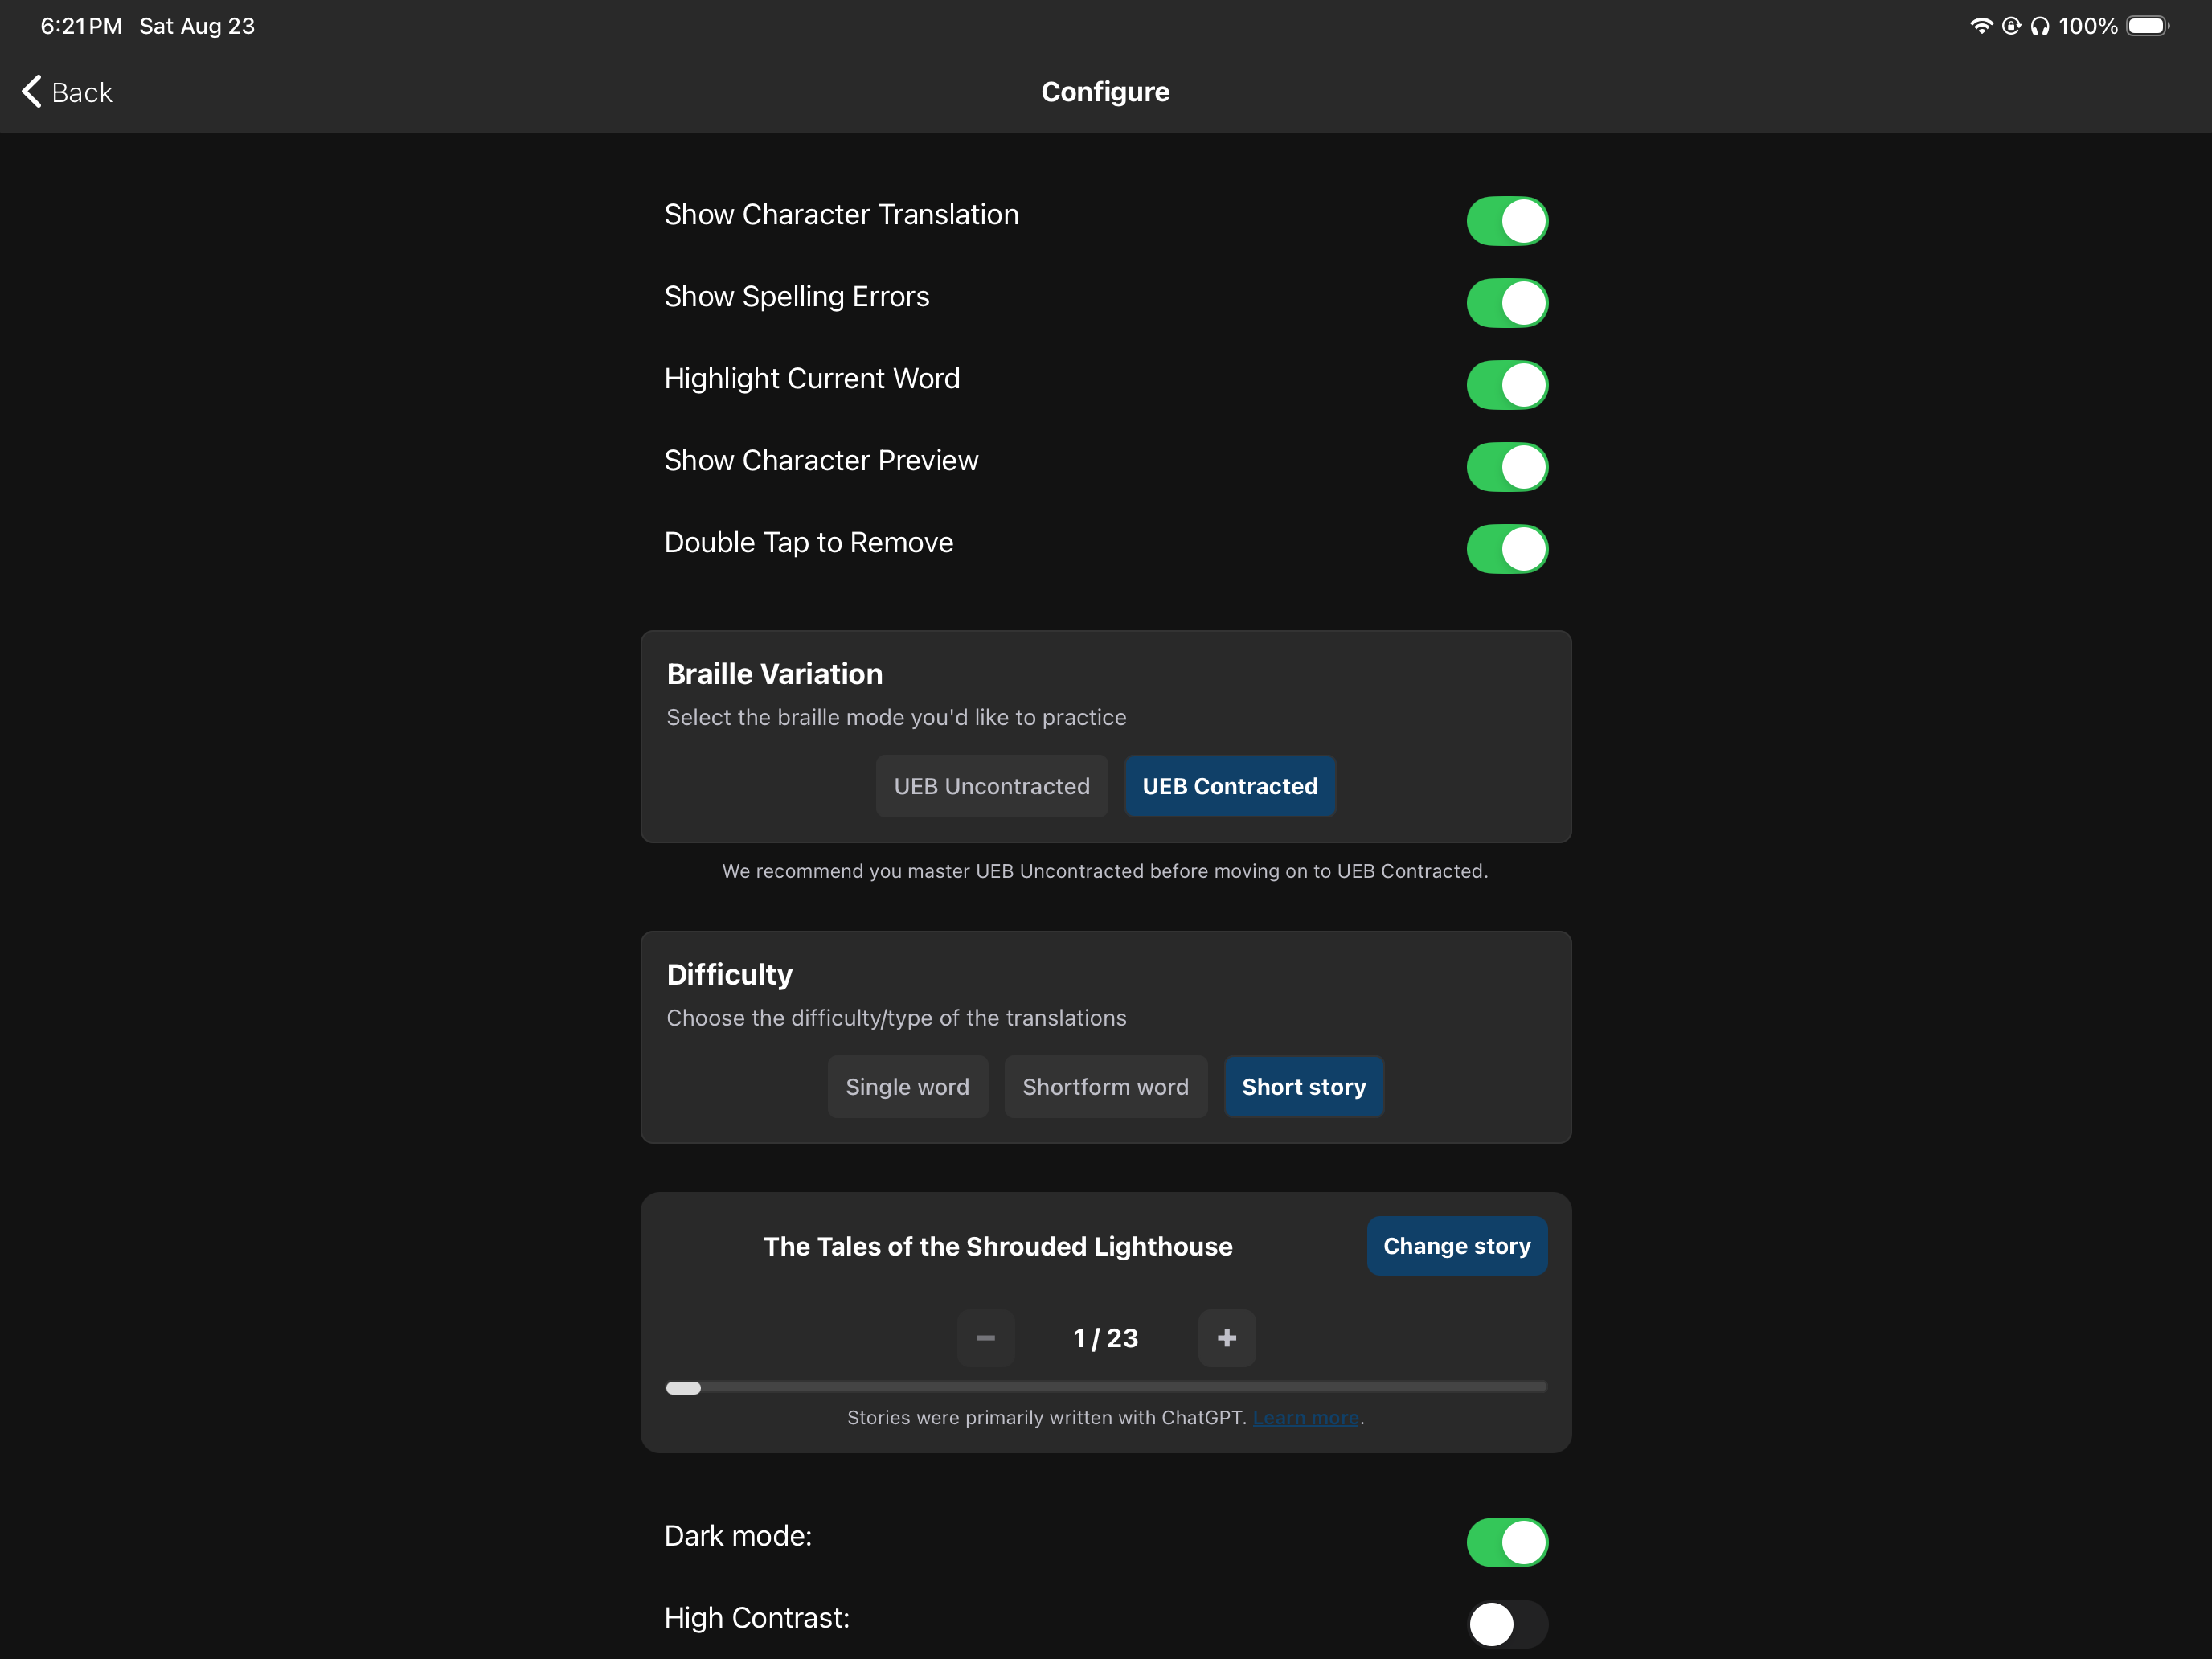Click the Change story button
The height and width of the screenshot is (1659, 2212).
(x=1457, y=1246)
